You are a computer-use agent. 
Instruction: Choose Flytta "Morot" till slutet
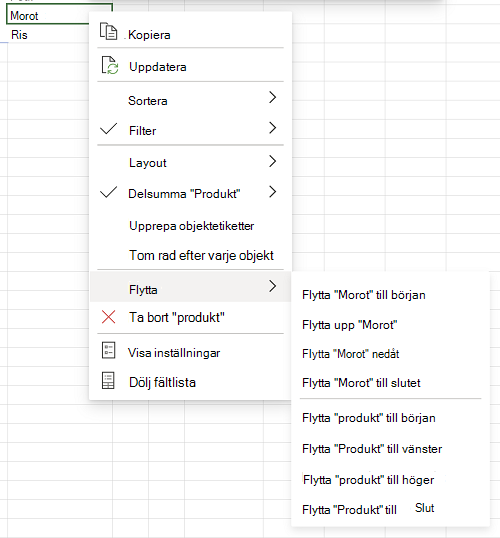pos(361,383)
